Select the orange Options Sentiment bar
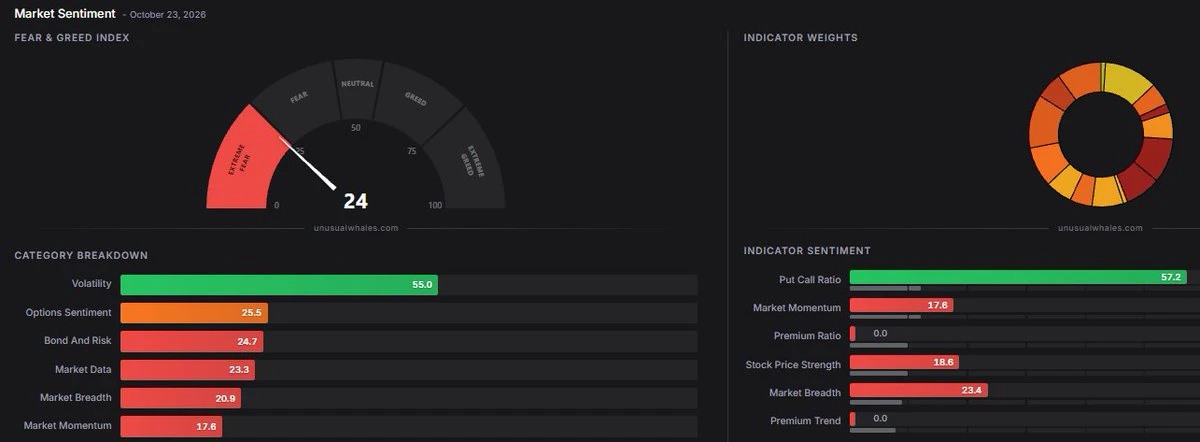The height and width of the screenshot is (442, 1200). click(x=194, y=313)
